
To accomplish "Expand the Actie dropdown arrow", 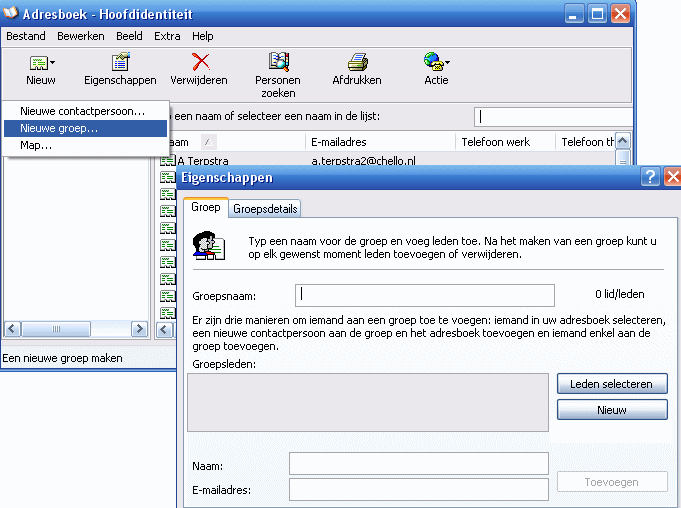I will (x=448, y=63).
